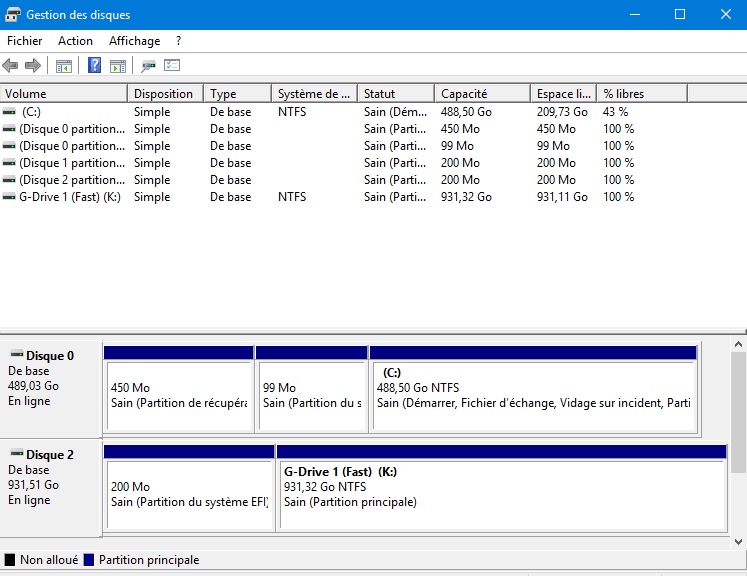Click the Disk Management title bar icon
This screenshot has width=747, height=576.
(14, 15)
